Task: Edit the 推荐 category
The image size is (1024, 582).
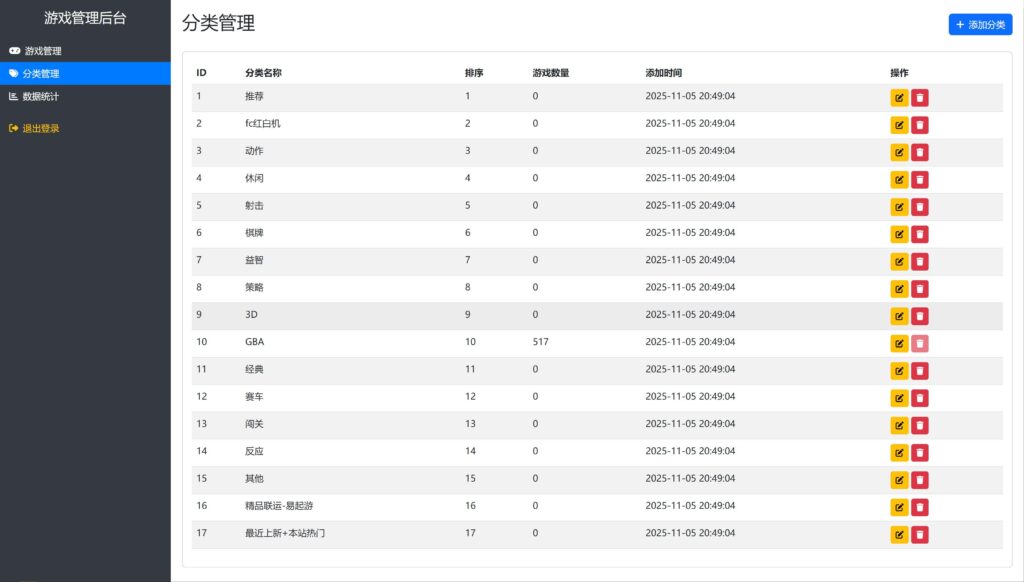Action: 900,96
